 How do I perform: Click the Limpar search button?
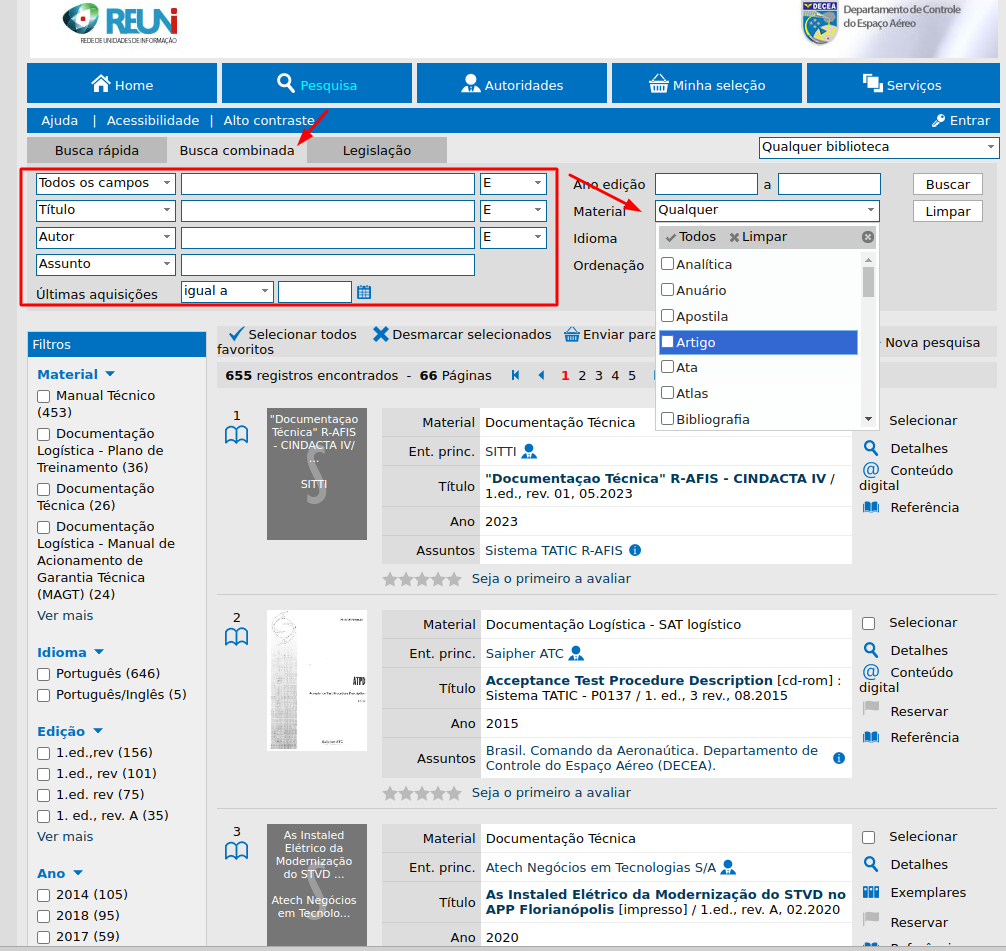948,211
